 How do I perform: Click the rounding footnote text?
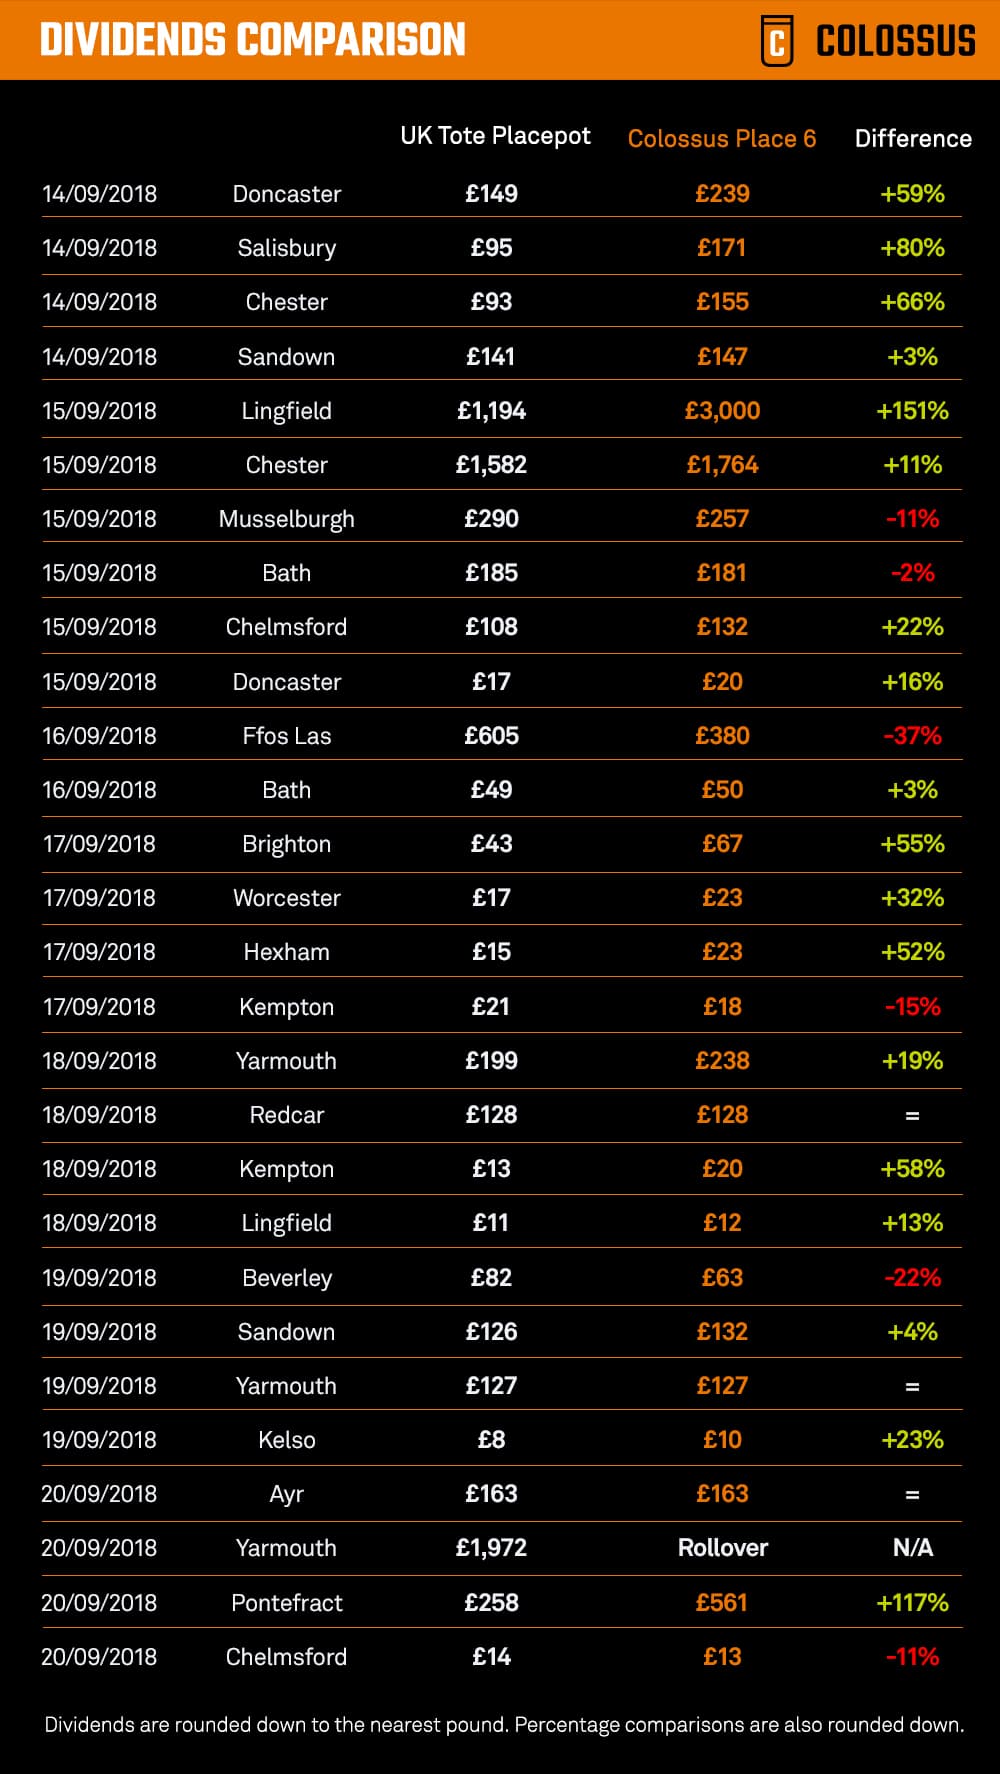(504, 1725)
